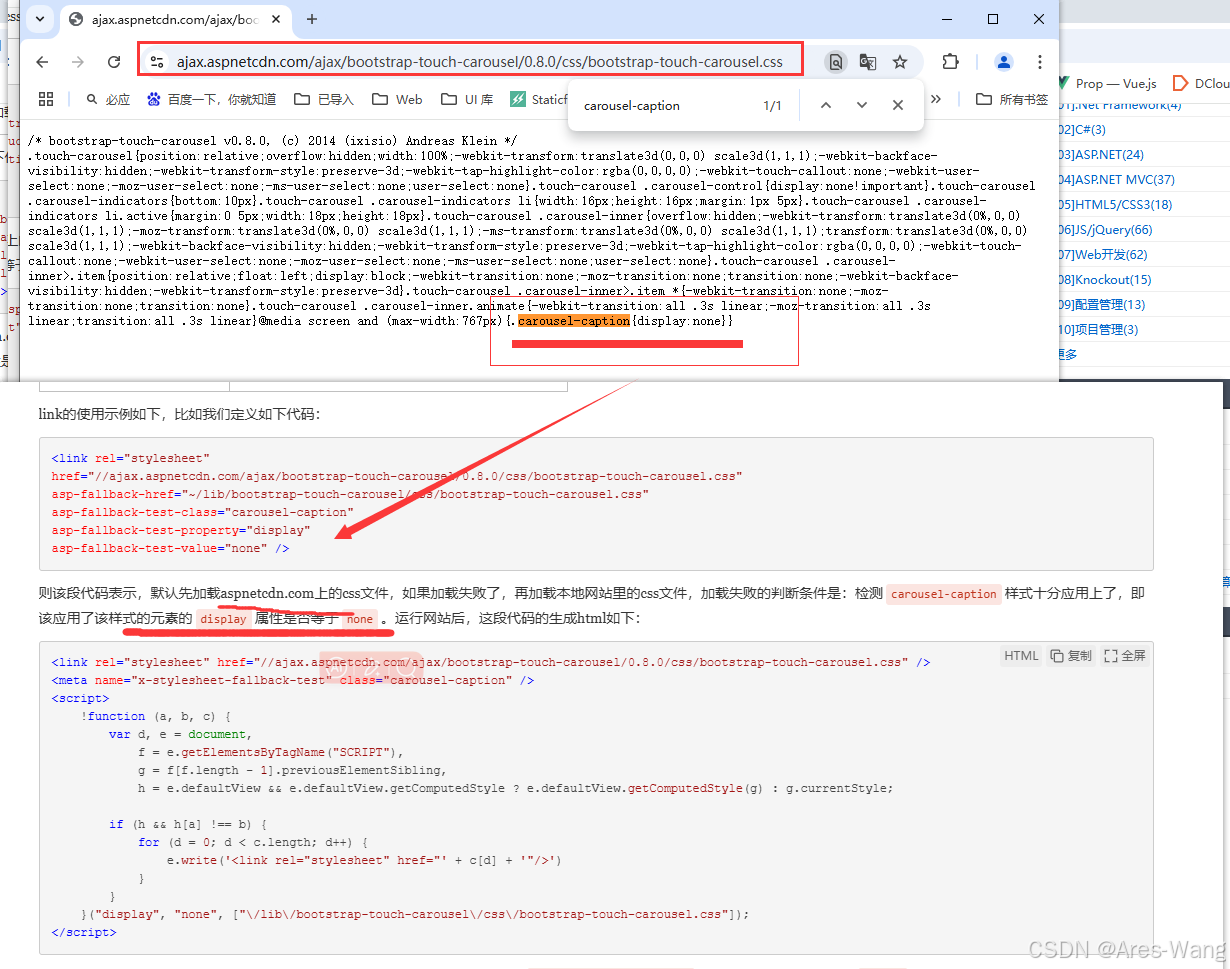The width and height of the screenshot is (1230, 969).
Task: Open the 项目管理(3) category
Action: (1098, 329)
